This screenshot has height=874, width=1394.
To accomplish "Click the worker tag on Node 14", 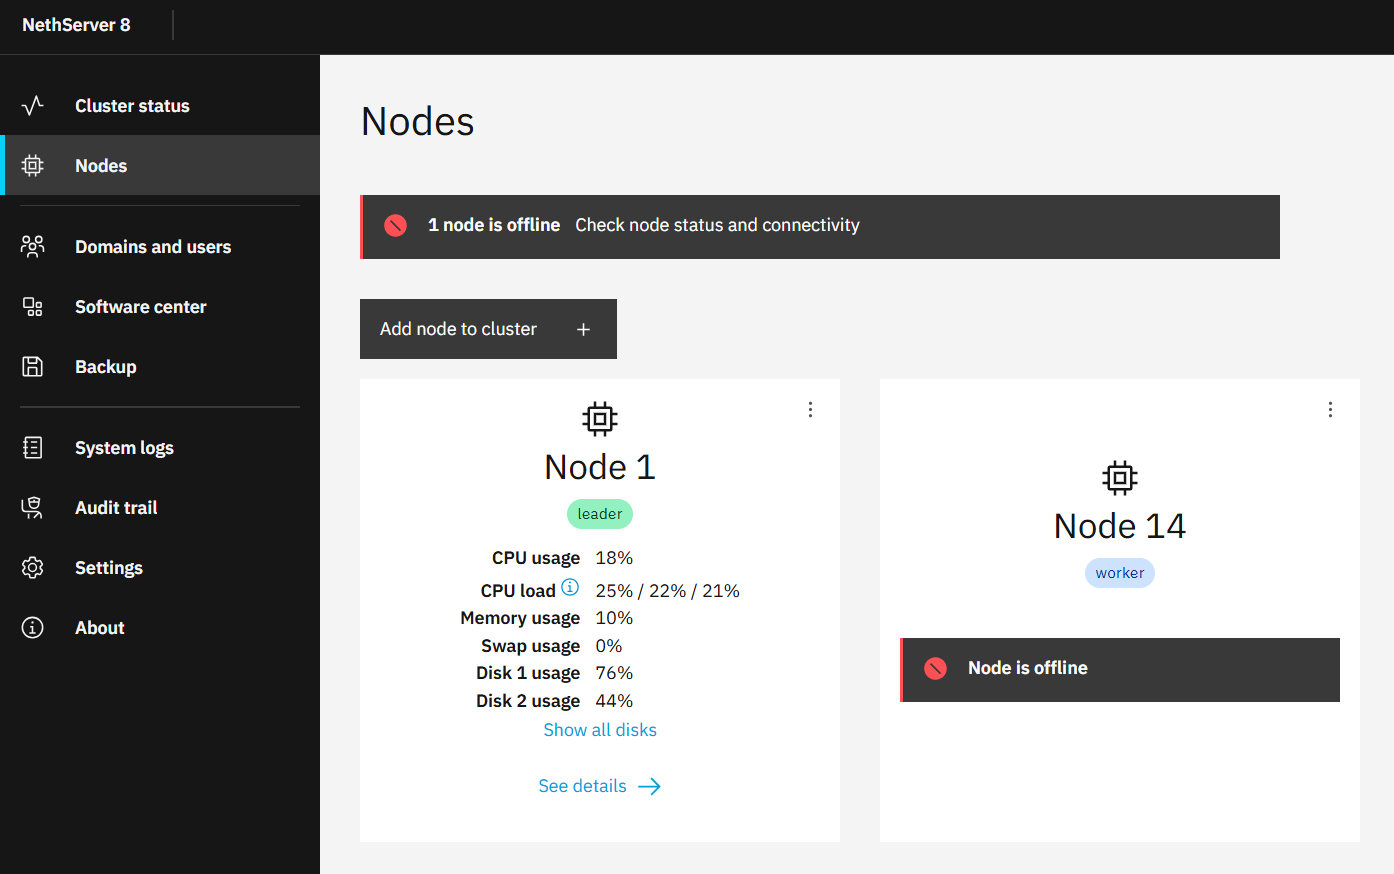I will [x=1120, y=573].
